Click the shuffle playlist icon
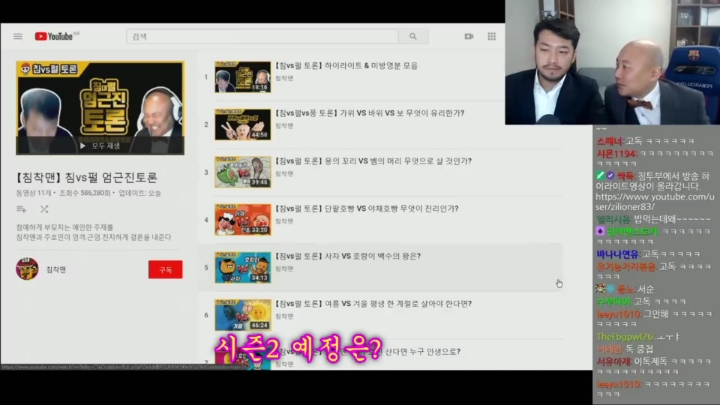 click(44, 209)
